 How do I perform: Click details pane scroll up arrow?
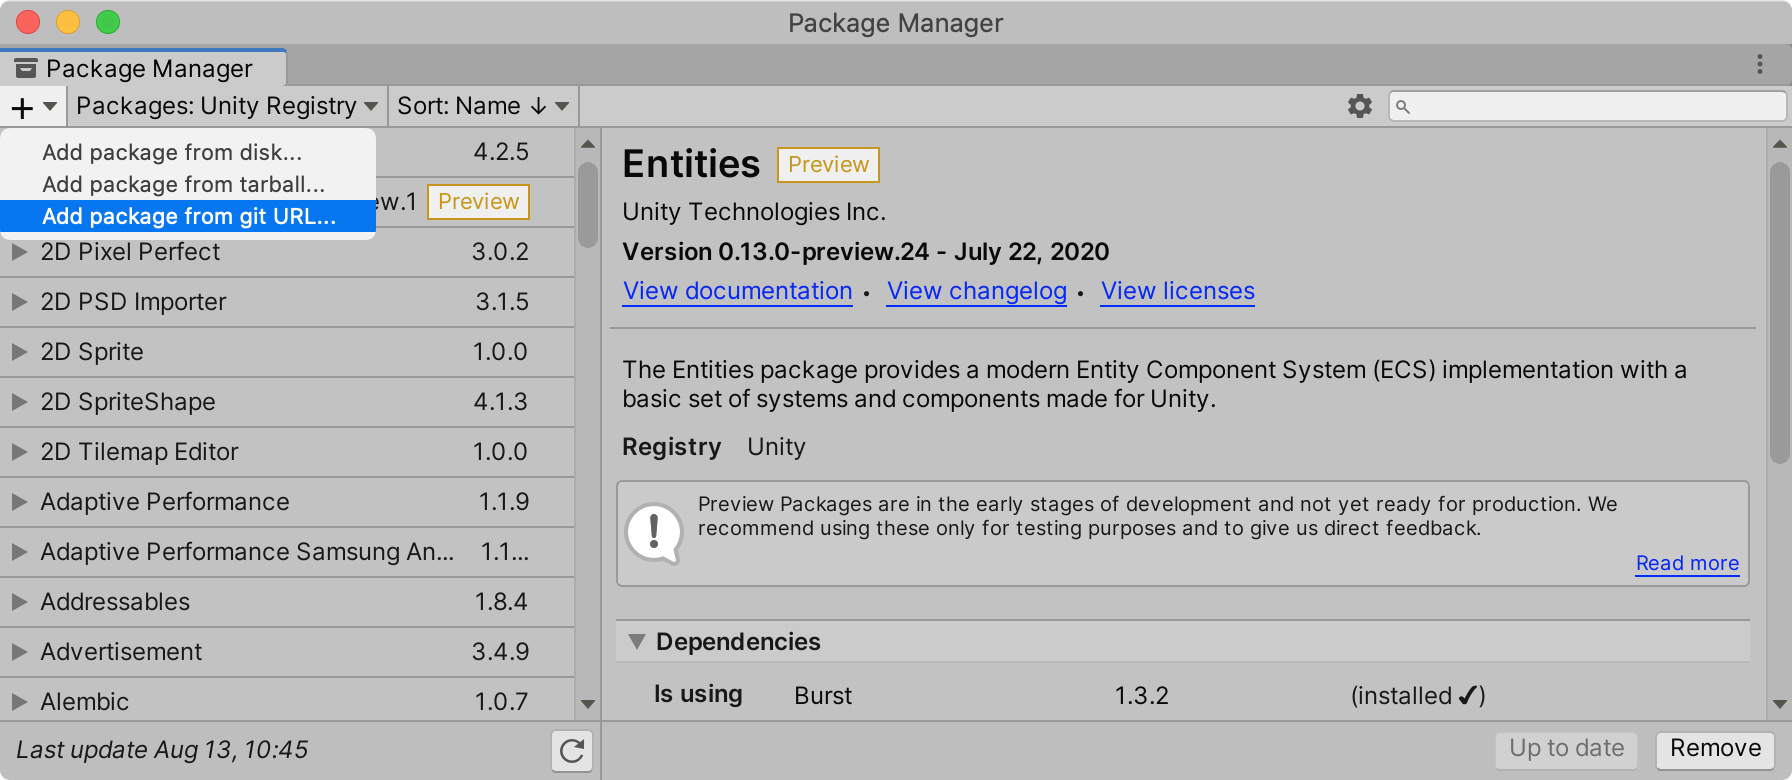point(1779,144)
